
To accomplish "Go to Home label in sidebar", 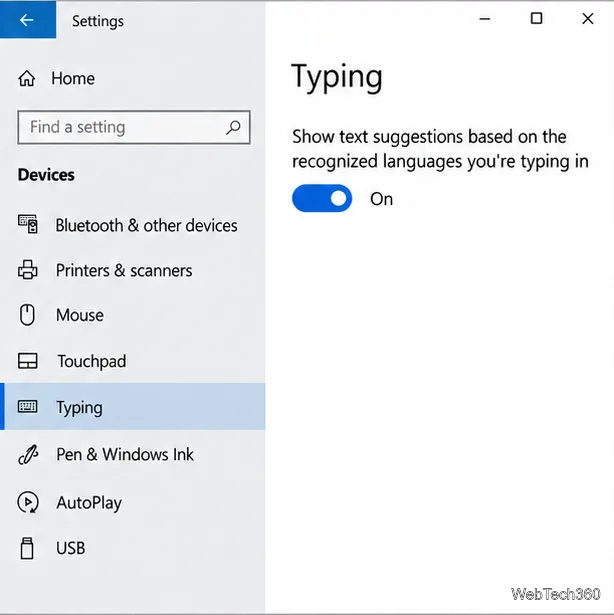I will pos(73,78).
